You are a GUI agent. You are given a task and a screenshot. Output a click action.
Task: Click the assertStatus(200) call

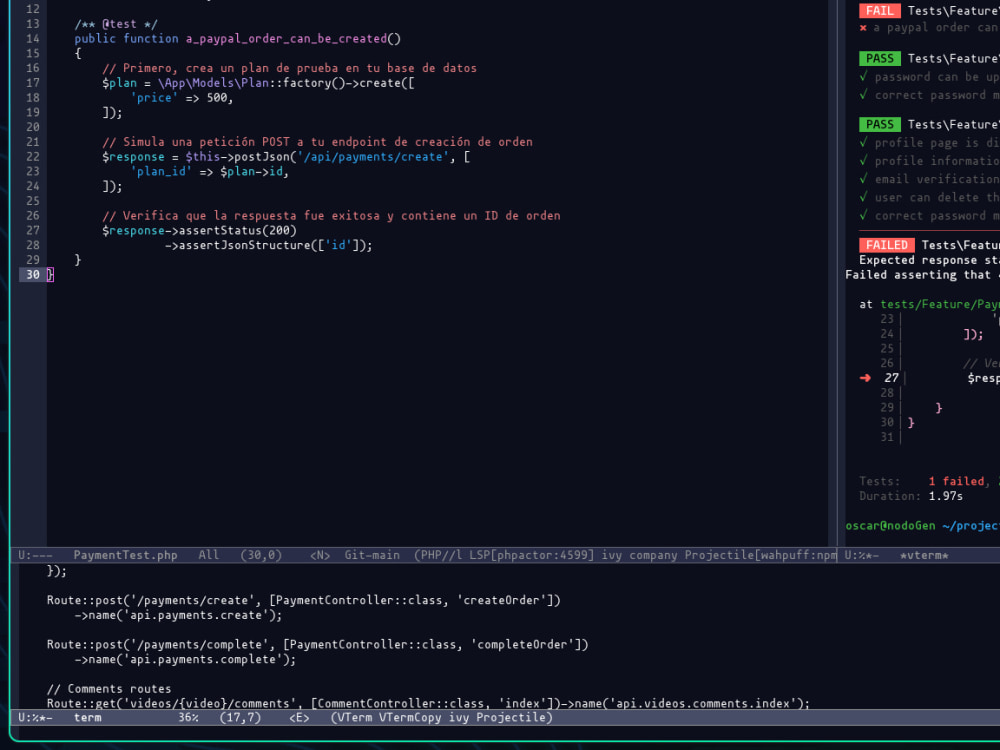click(237, 230)
